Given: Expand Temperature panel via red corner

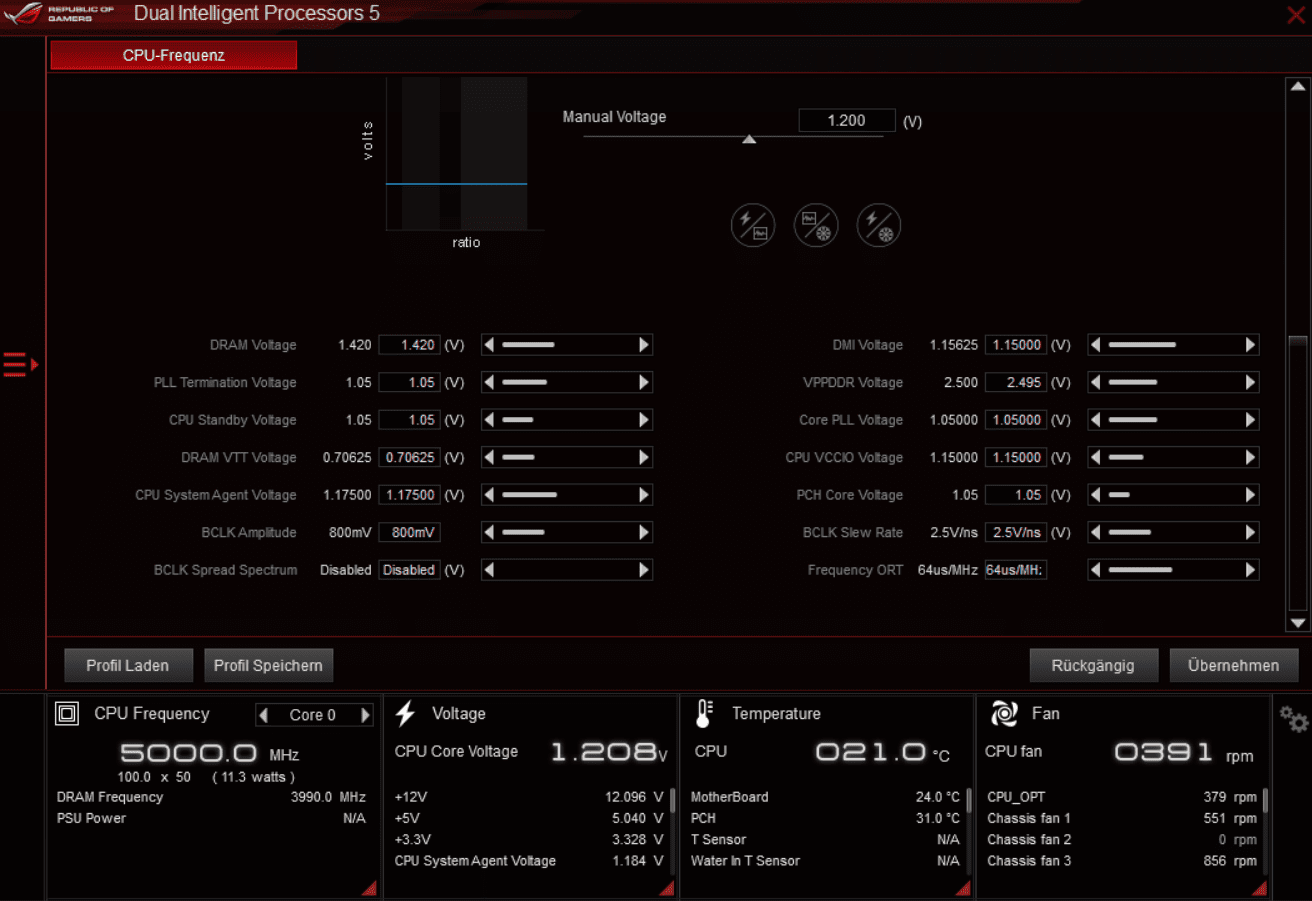Looking at the screenshot, I should coord(963,888).
